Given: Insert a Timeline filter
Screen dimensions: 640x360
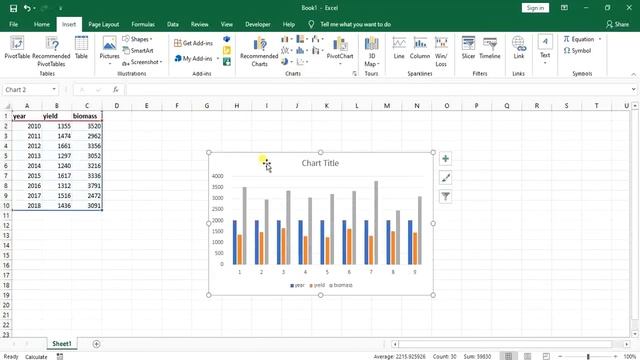Looking at the screenshot, I should point(490,47).
